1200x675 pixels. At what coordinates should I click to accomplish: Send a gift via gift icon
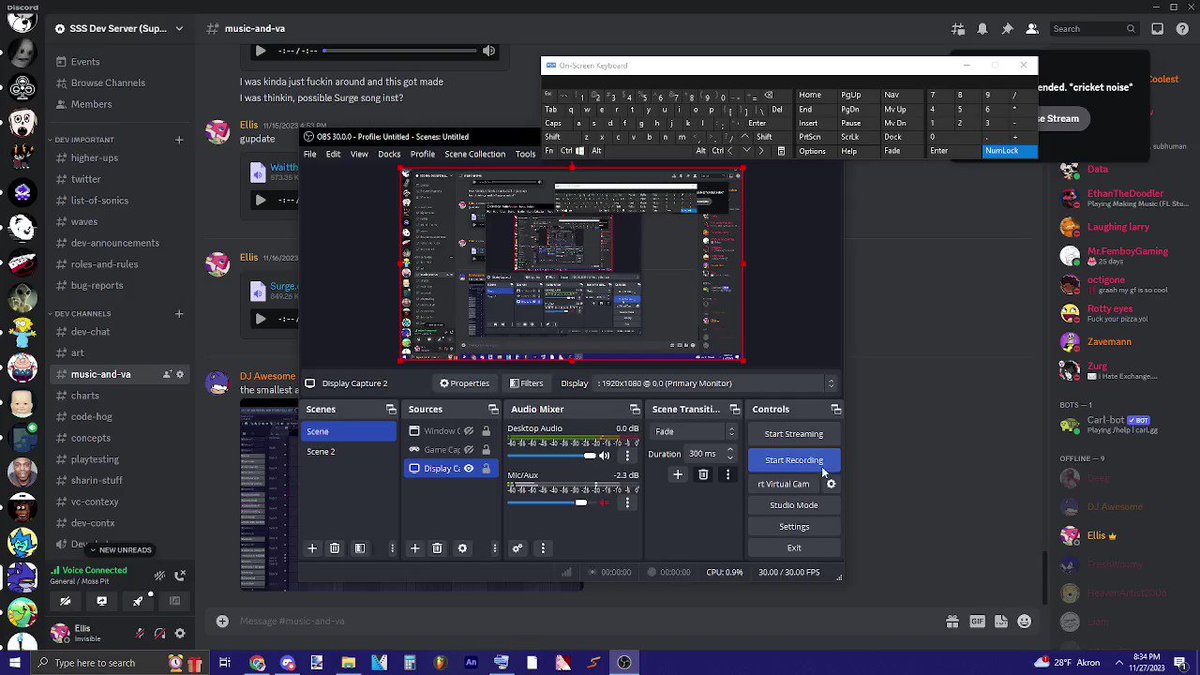[x=953, y=621]
